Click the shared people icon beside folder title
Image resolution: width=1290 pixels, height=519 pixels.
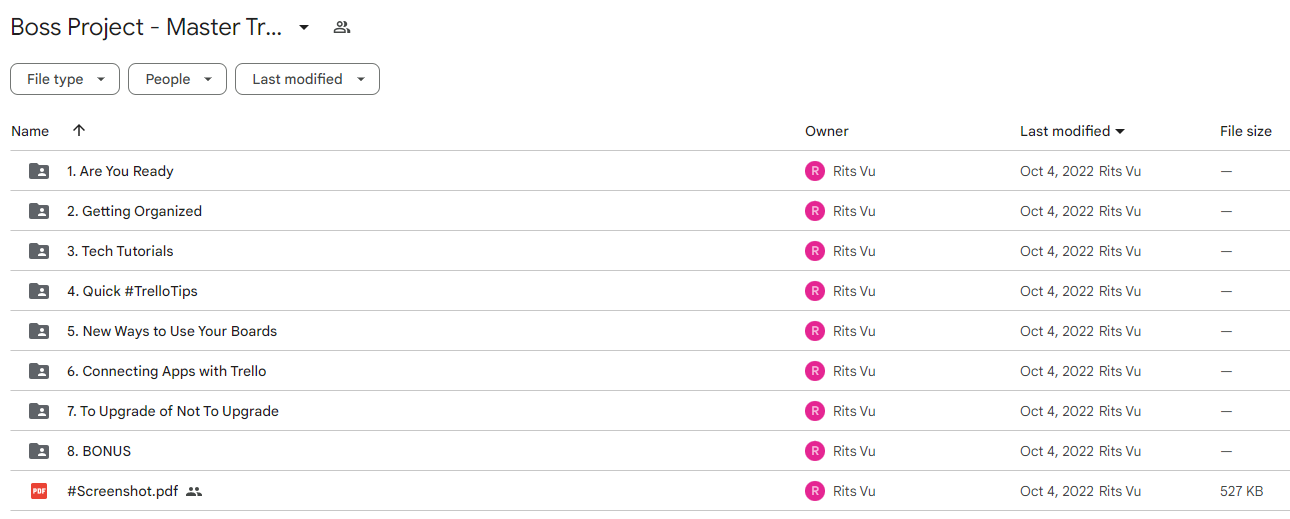click(342, 27)
